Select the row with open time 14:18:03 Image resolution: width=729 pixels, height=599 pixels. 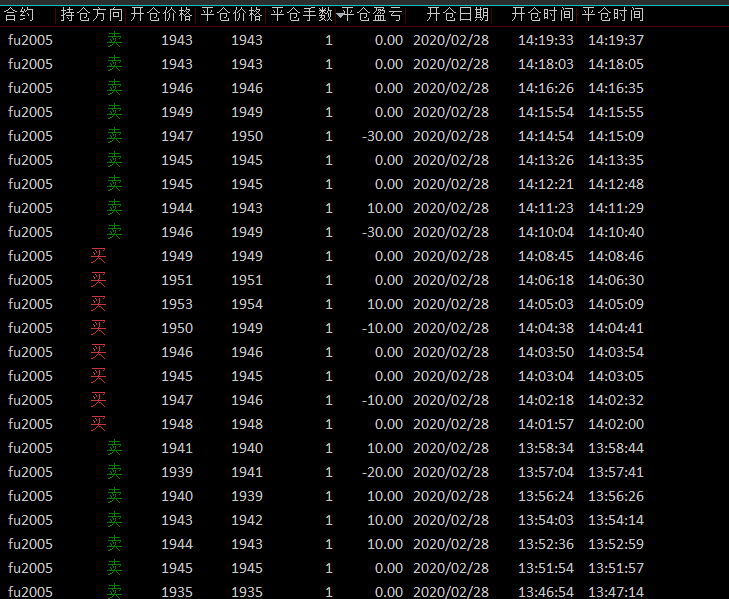(325, 64)
